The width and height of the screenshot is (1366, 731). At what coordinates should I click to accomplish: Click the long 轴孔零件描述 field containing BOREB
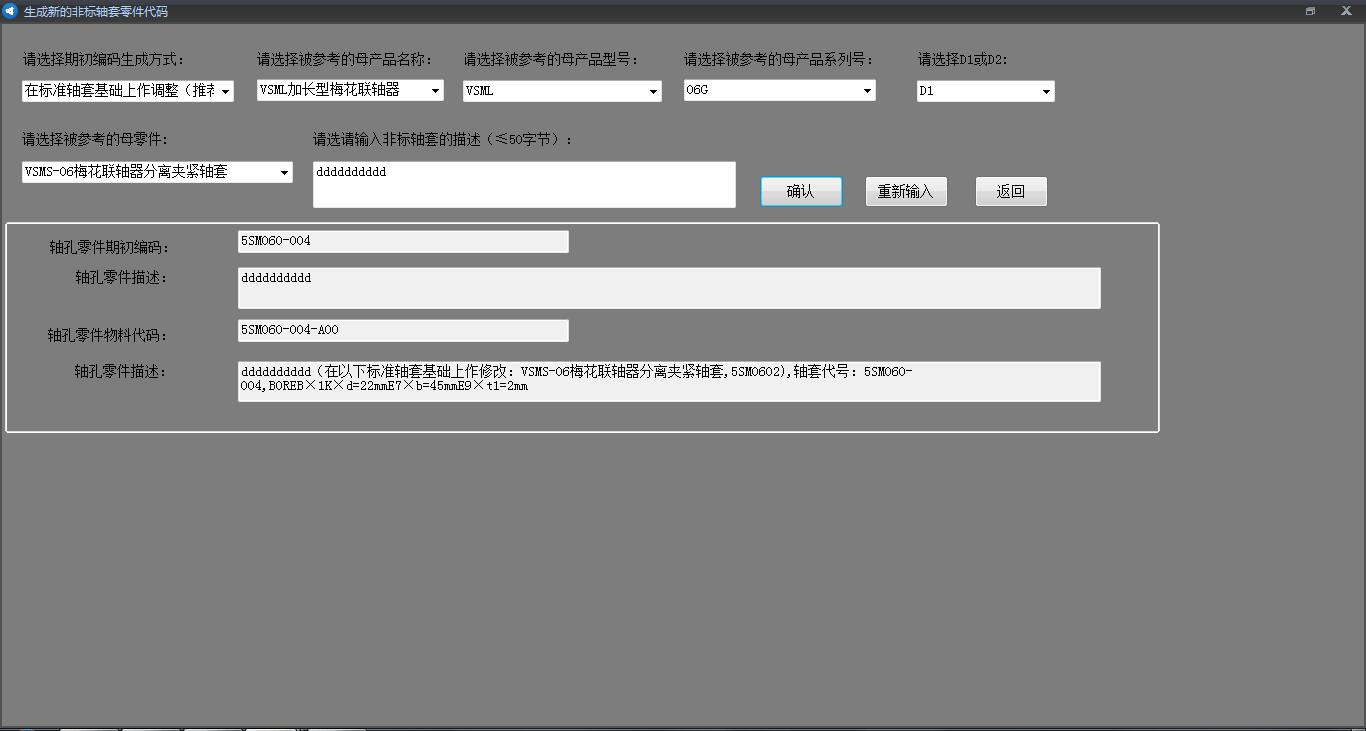[668, 381]
